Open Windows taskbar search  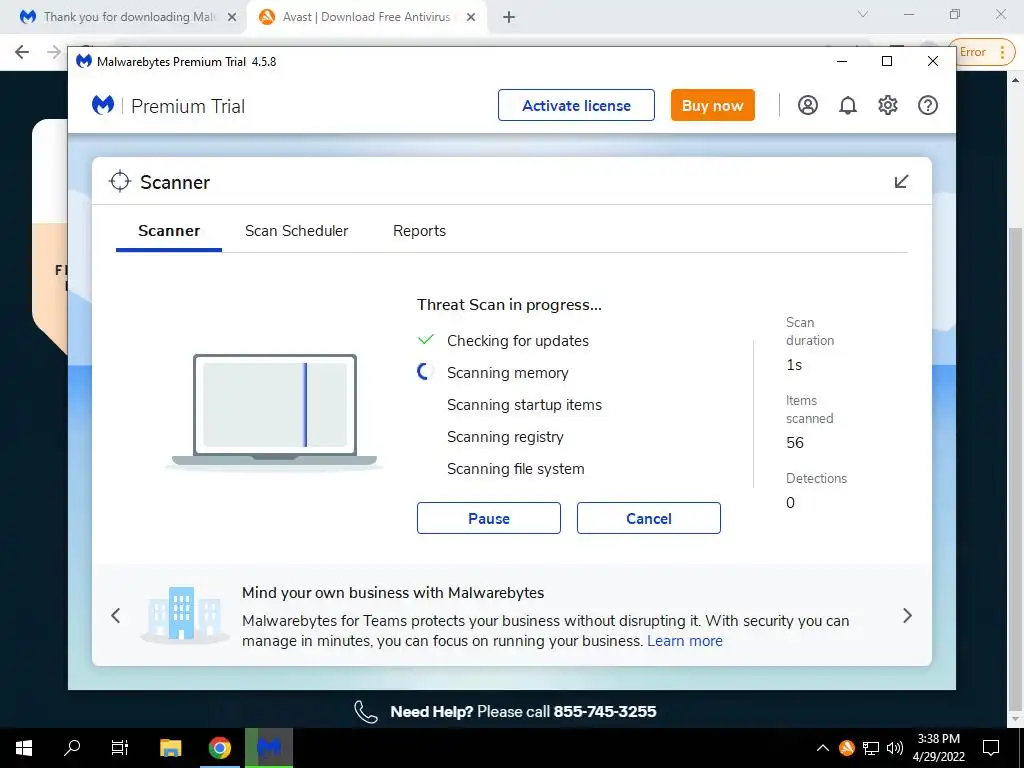(72, 748)
